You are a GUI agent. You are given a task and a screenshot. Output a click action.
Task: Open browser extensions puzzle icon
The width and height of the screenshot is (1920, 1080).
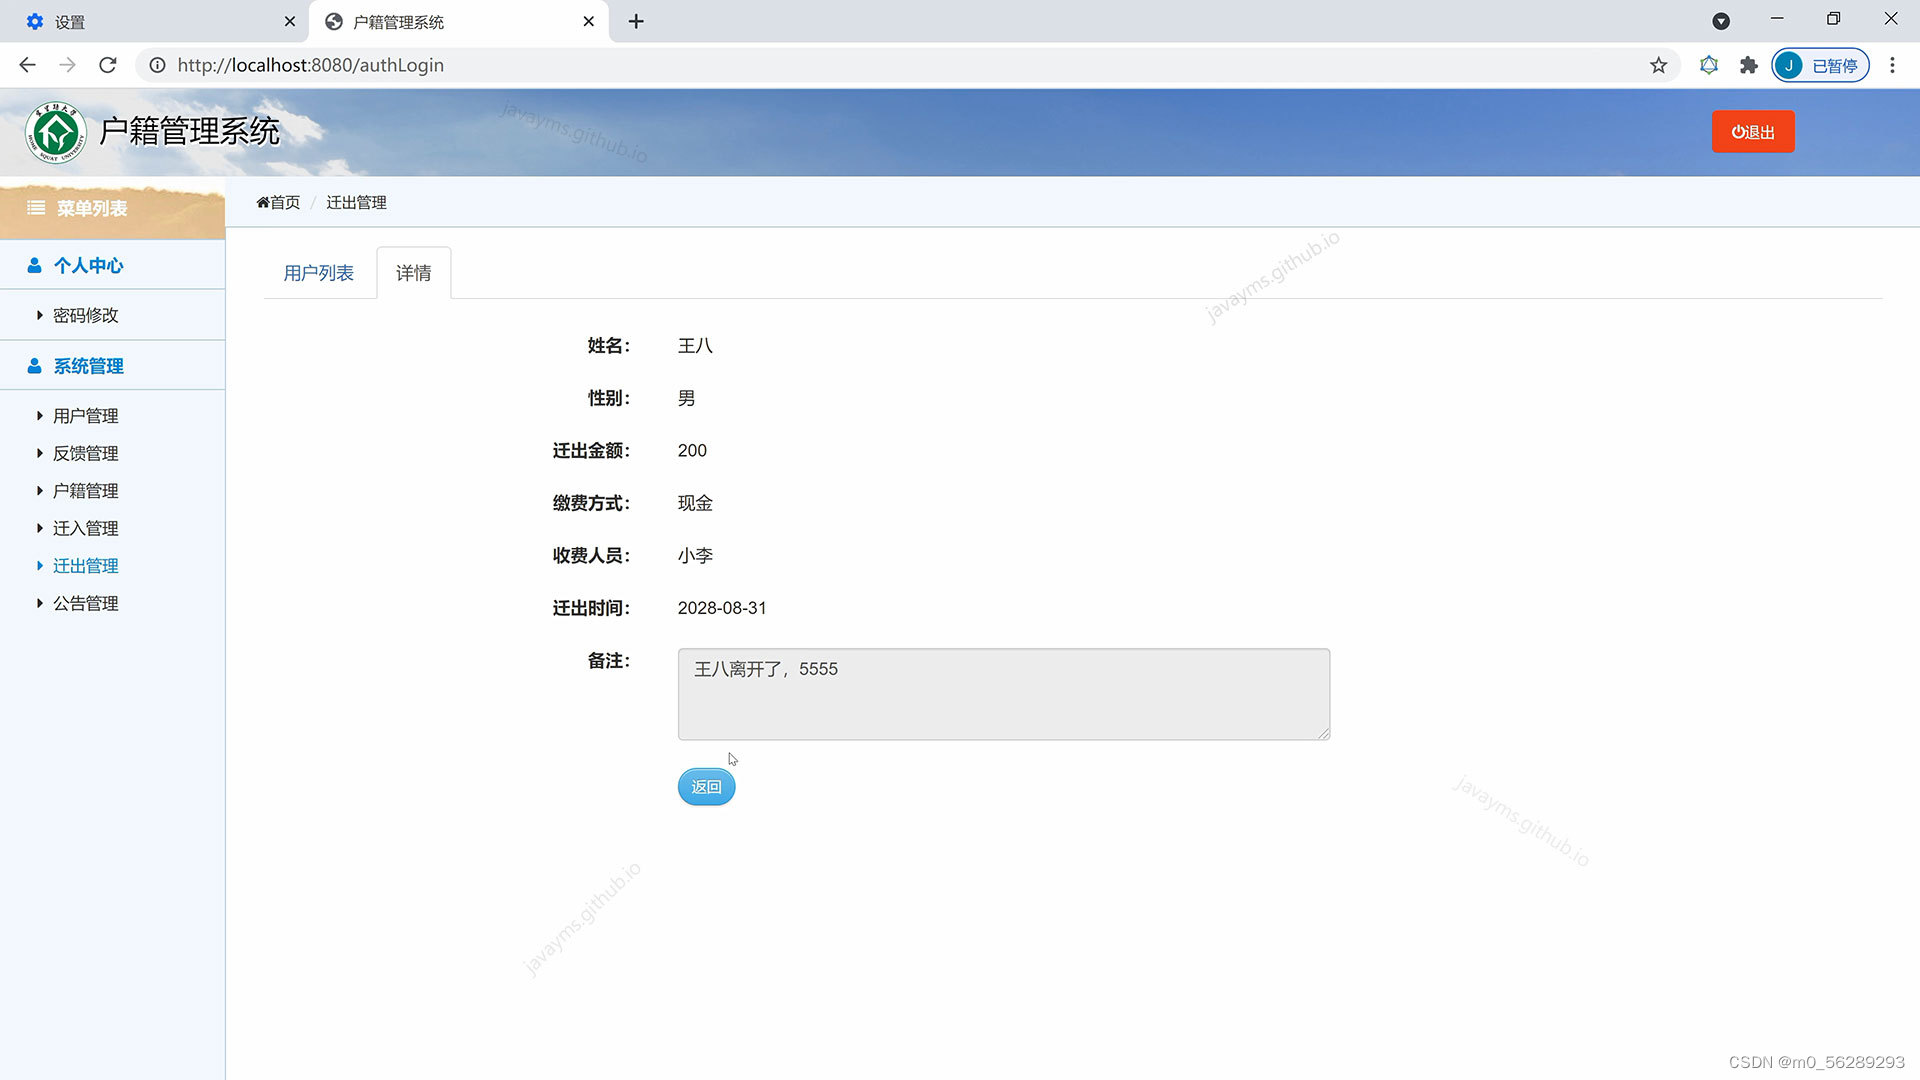pyautogui.click(x=1748, y=65)
